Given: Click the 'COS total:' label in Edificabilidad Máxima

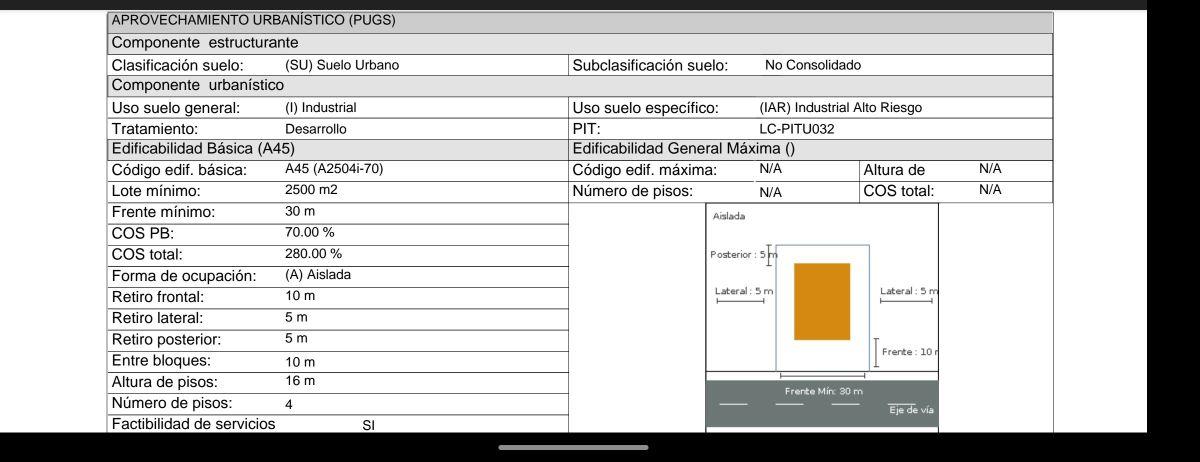Looking at the screenshot, I should 899,190.
